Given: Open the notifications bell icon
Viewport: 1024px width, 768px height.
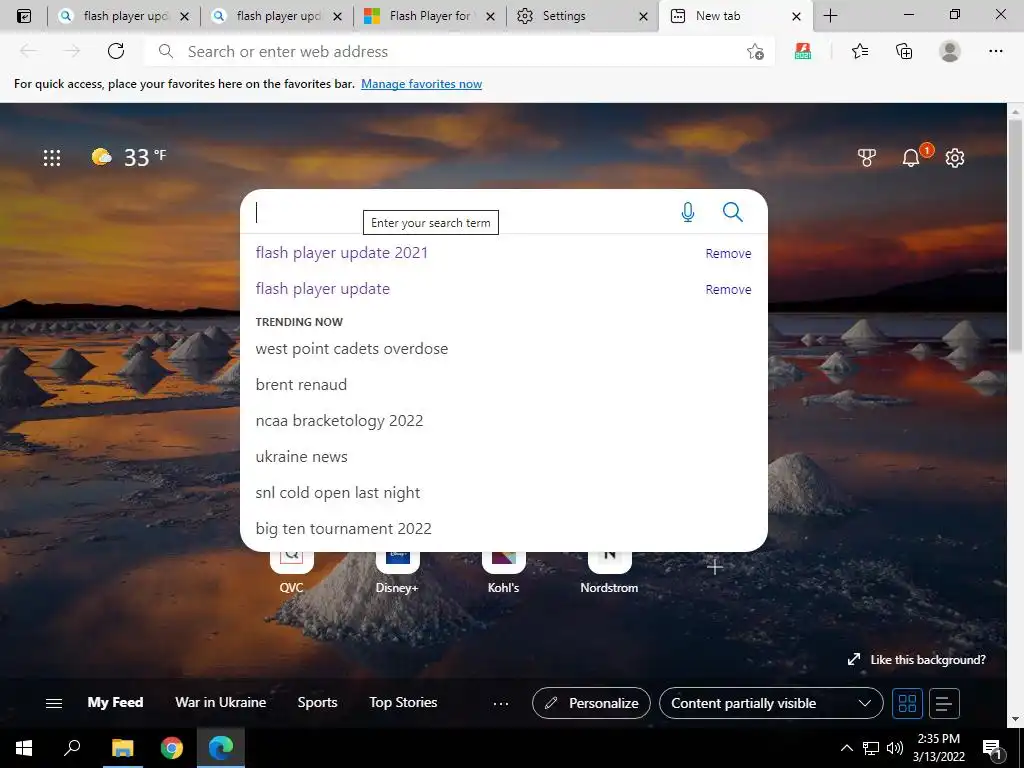Looking at the screenshot, I should (x=910, y=157).
